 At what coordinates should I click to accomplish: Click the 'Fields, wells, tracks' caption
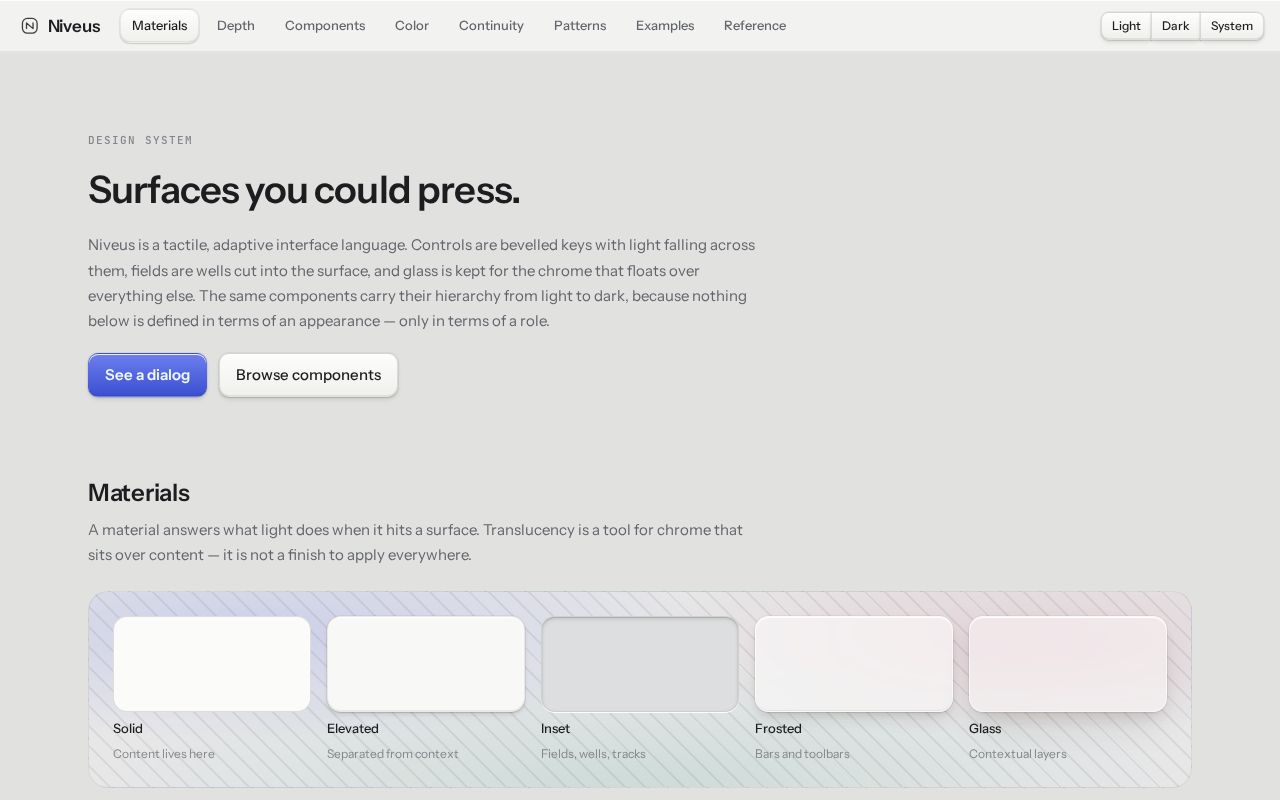(x=593, y=754)
